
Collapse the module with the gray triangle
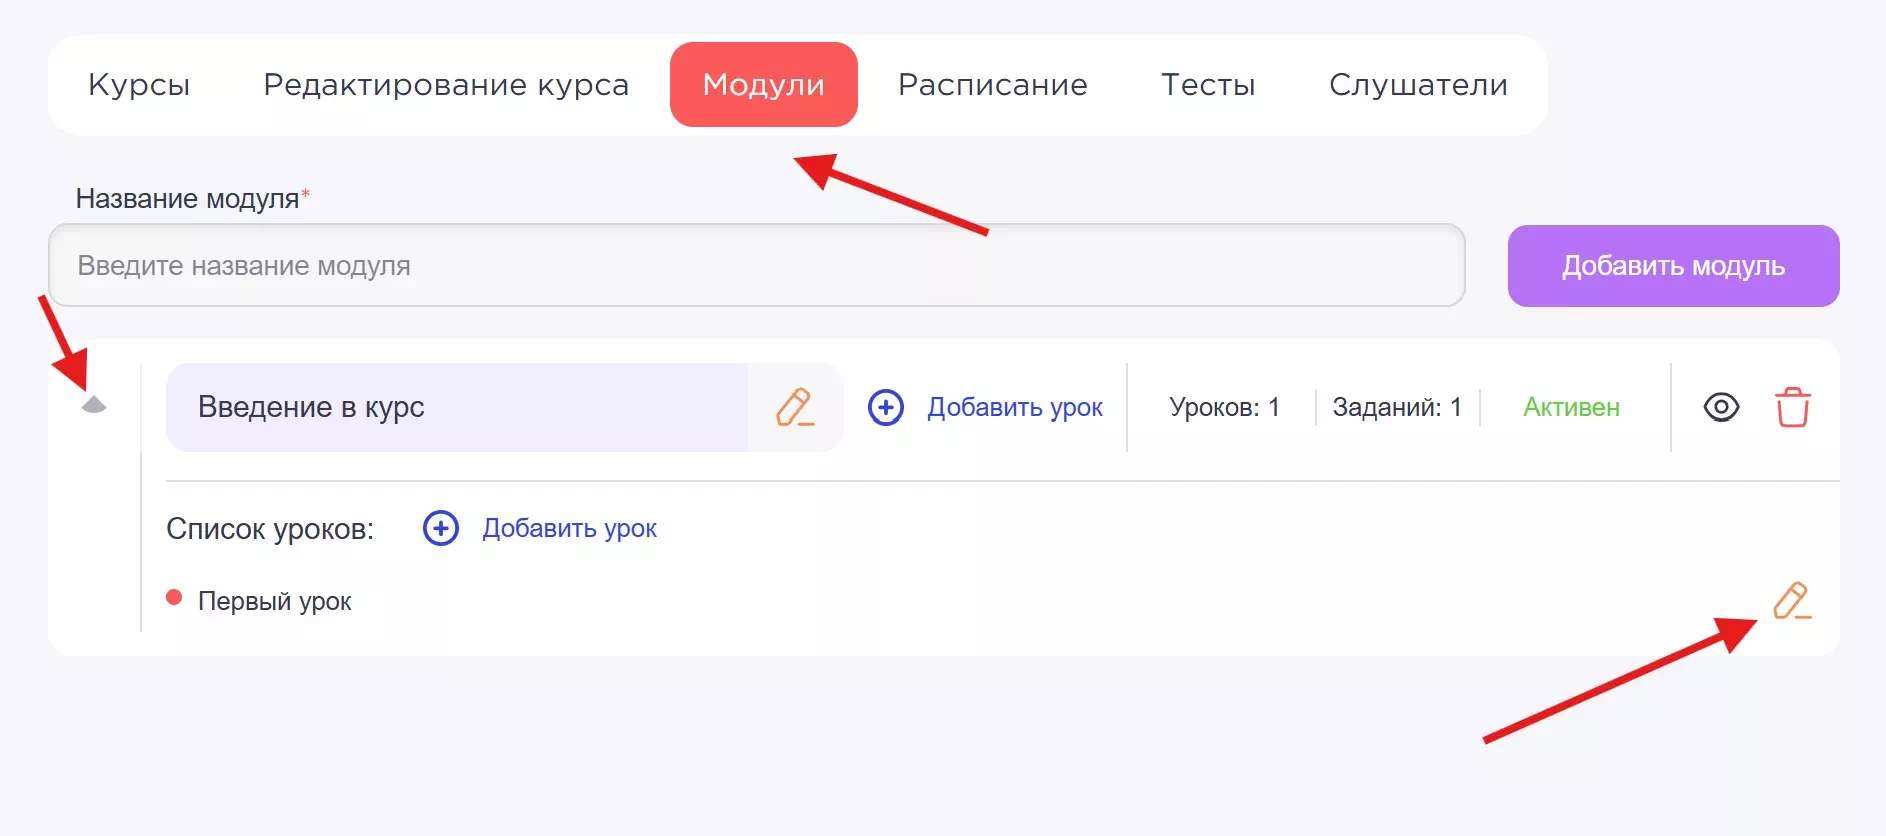coord(94,404)
